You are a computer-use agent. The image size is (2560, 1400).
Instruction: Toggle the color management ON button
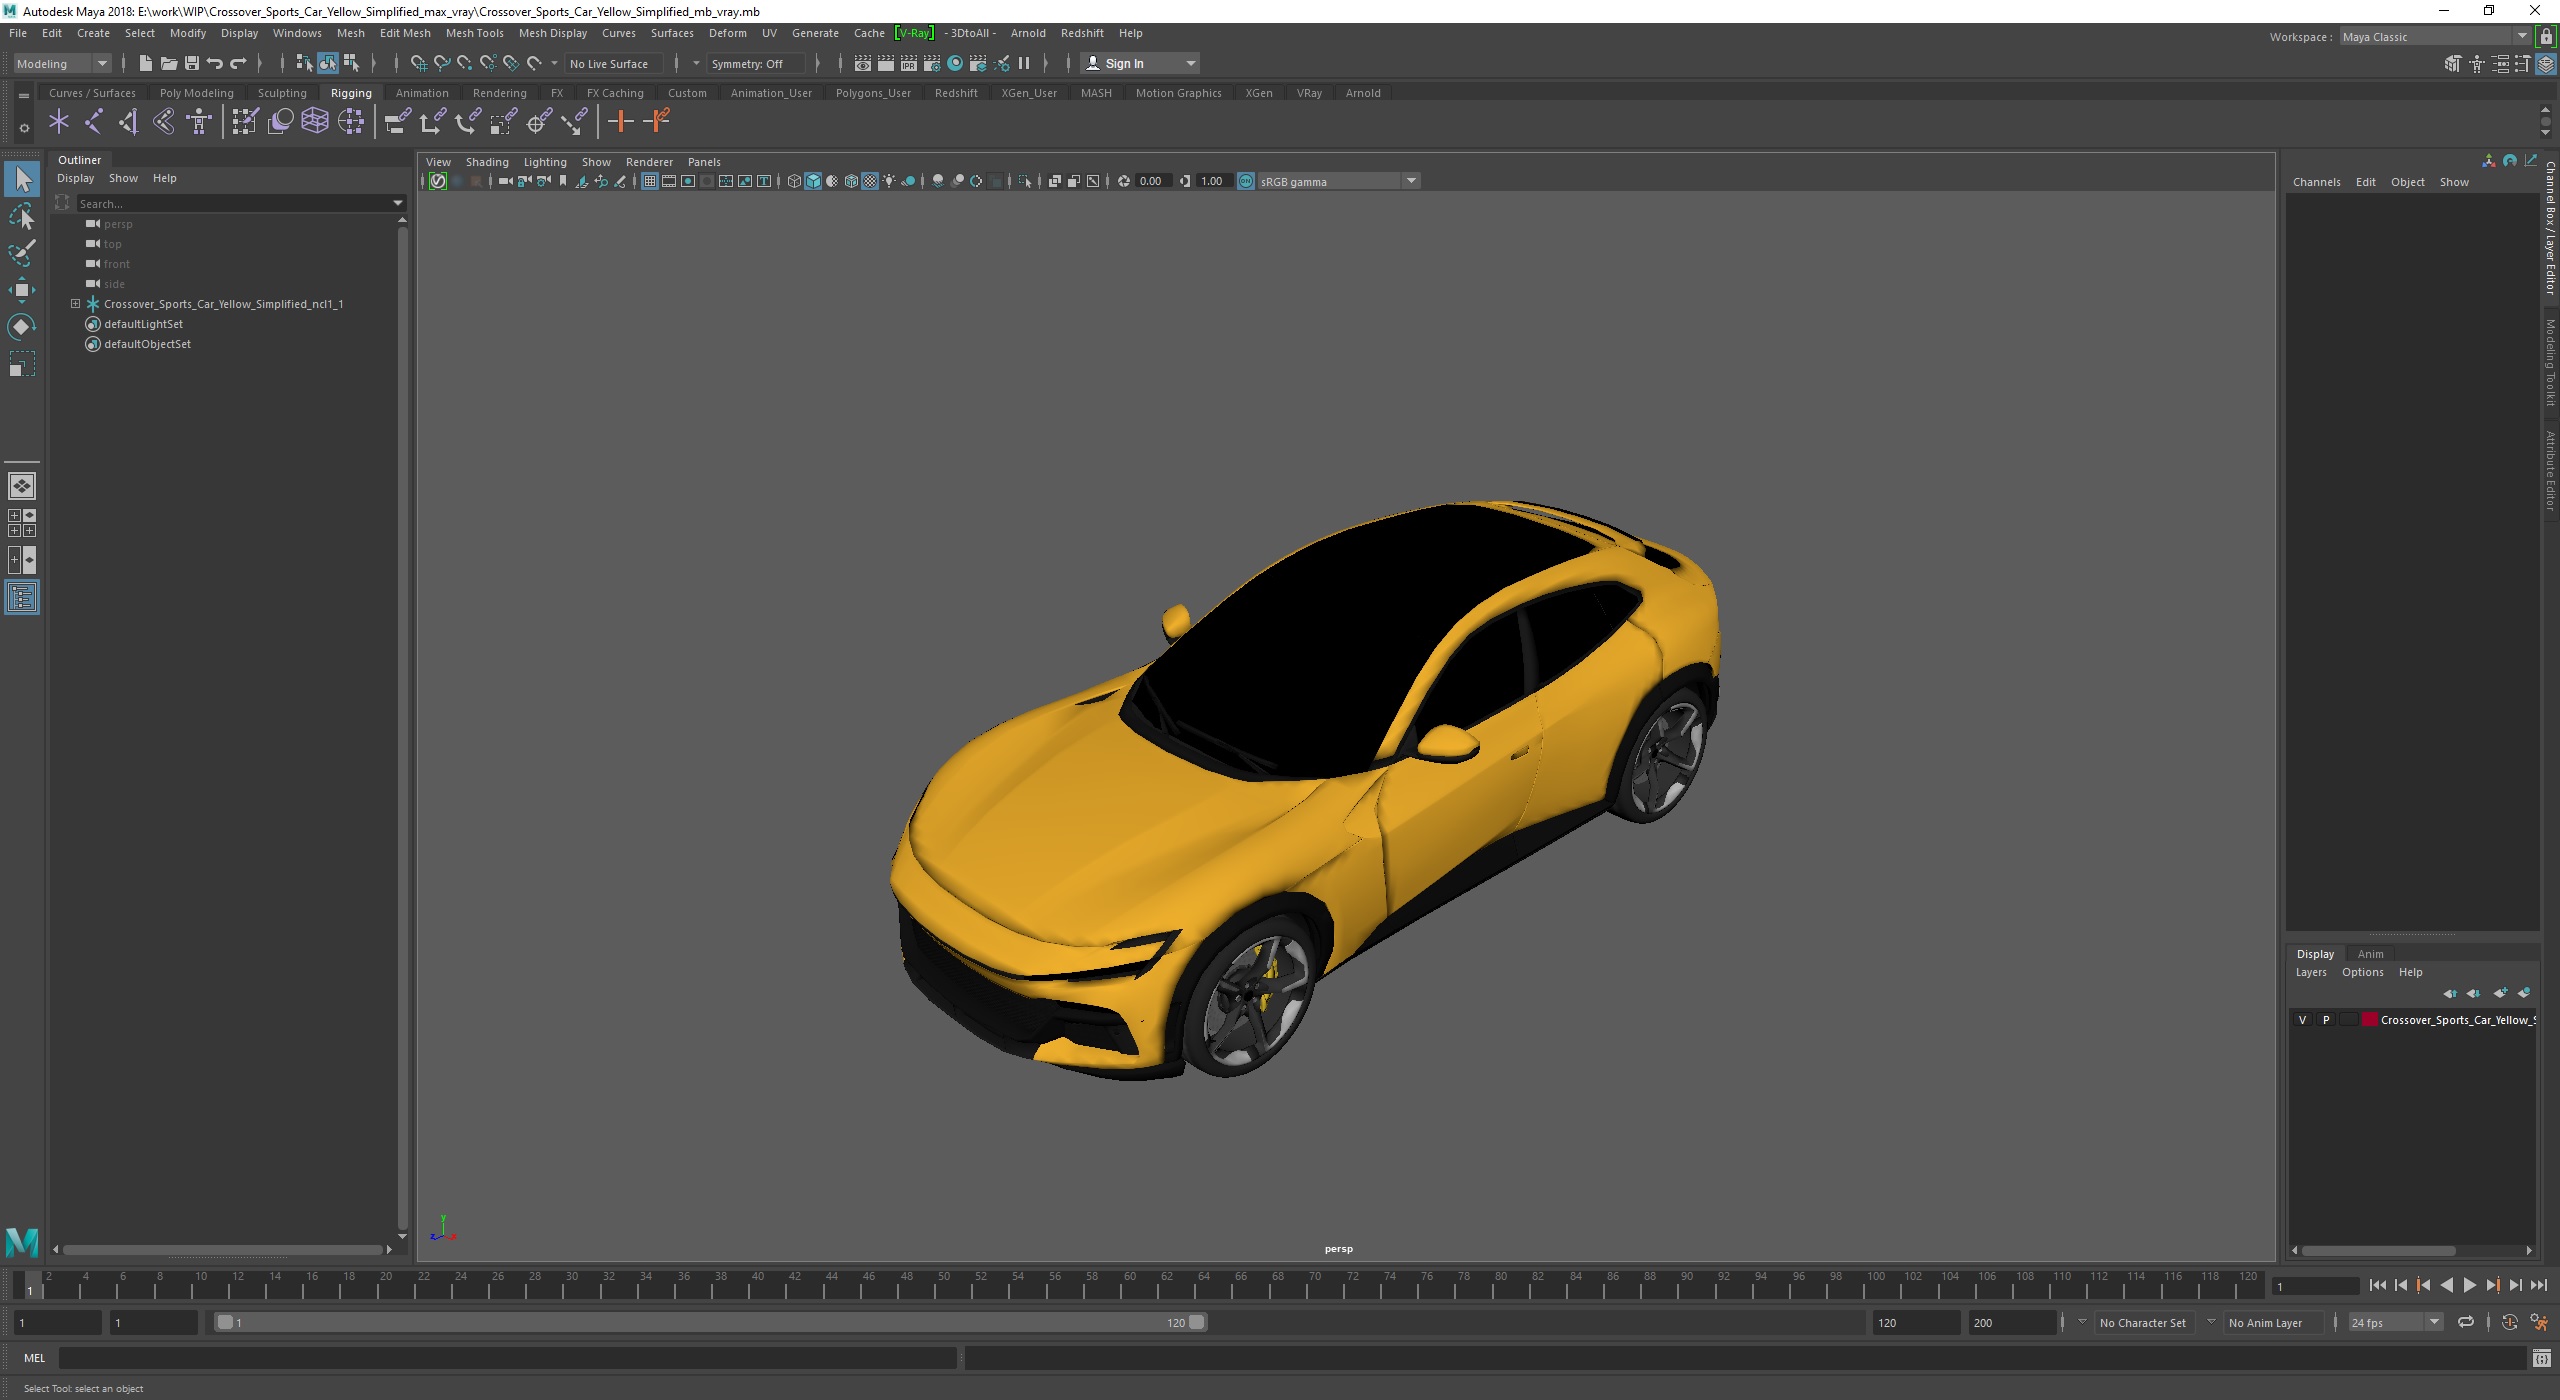1246,181
